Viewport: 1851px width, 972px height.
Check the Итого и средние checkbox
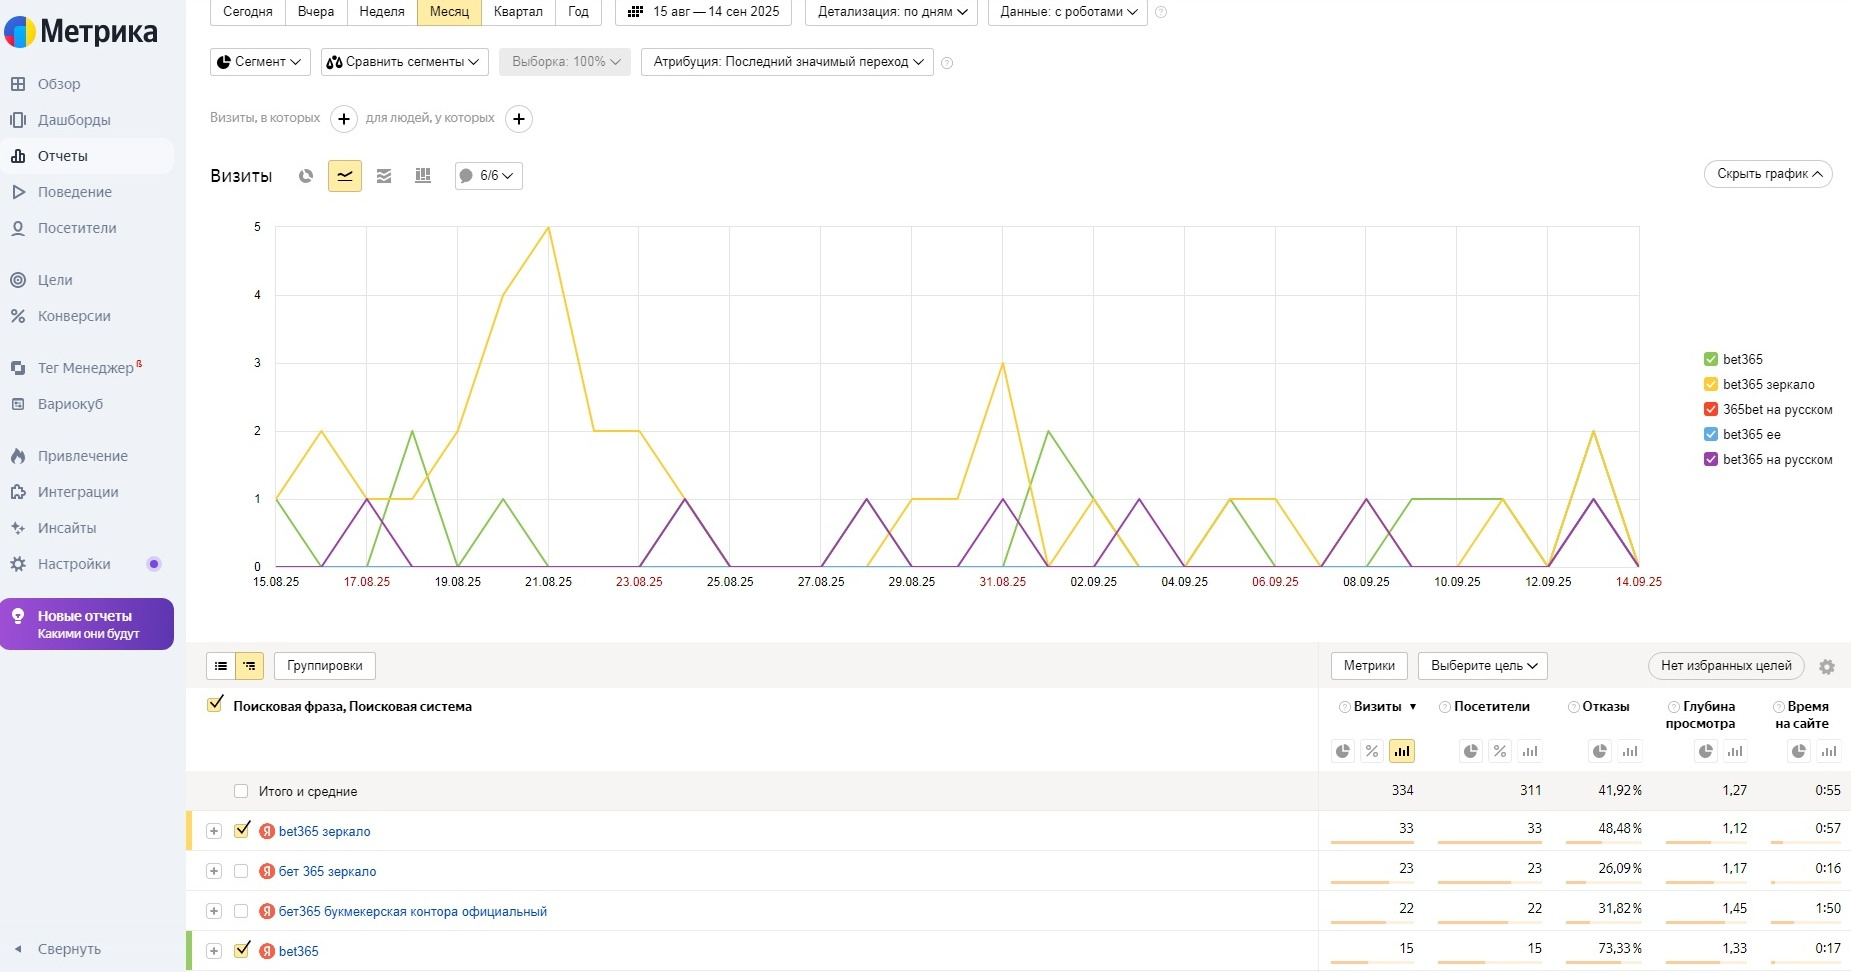[x=241, y=791]
